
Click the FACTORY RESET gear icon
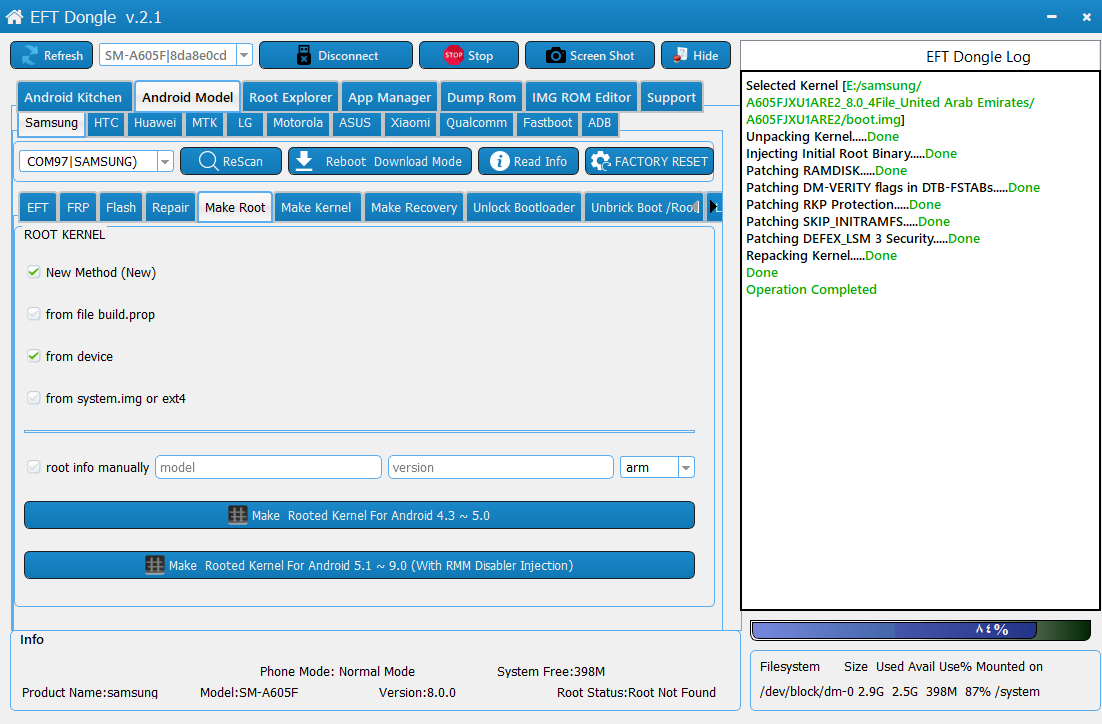(600, 161)
